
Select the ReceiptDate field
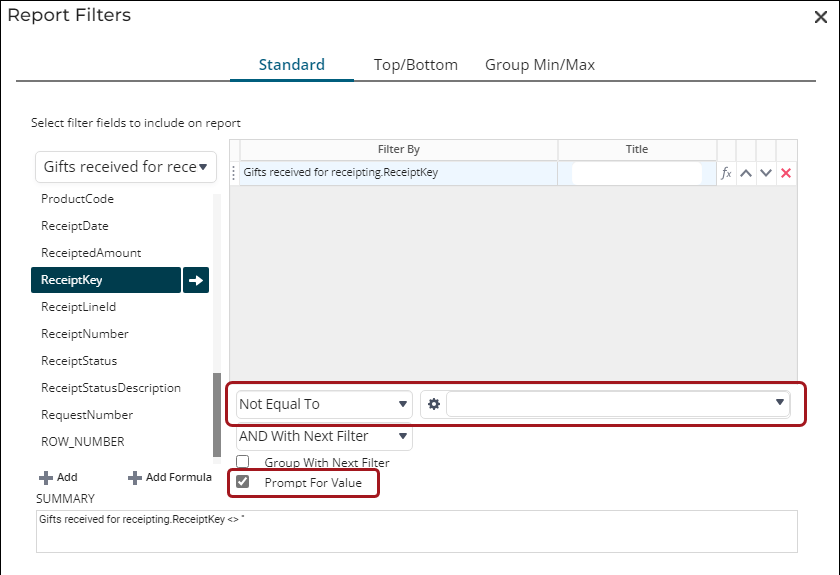point(74,226)
